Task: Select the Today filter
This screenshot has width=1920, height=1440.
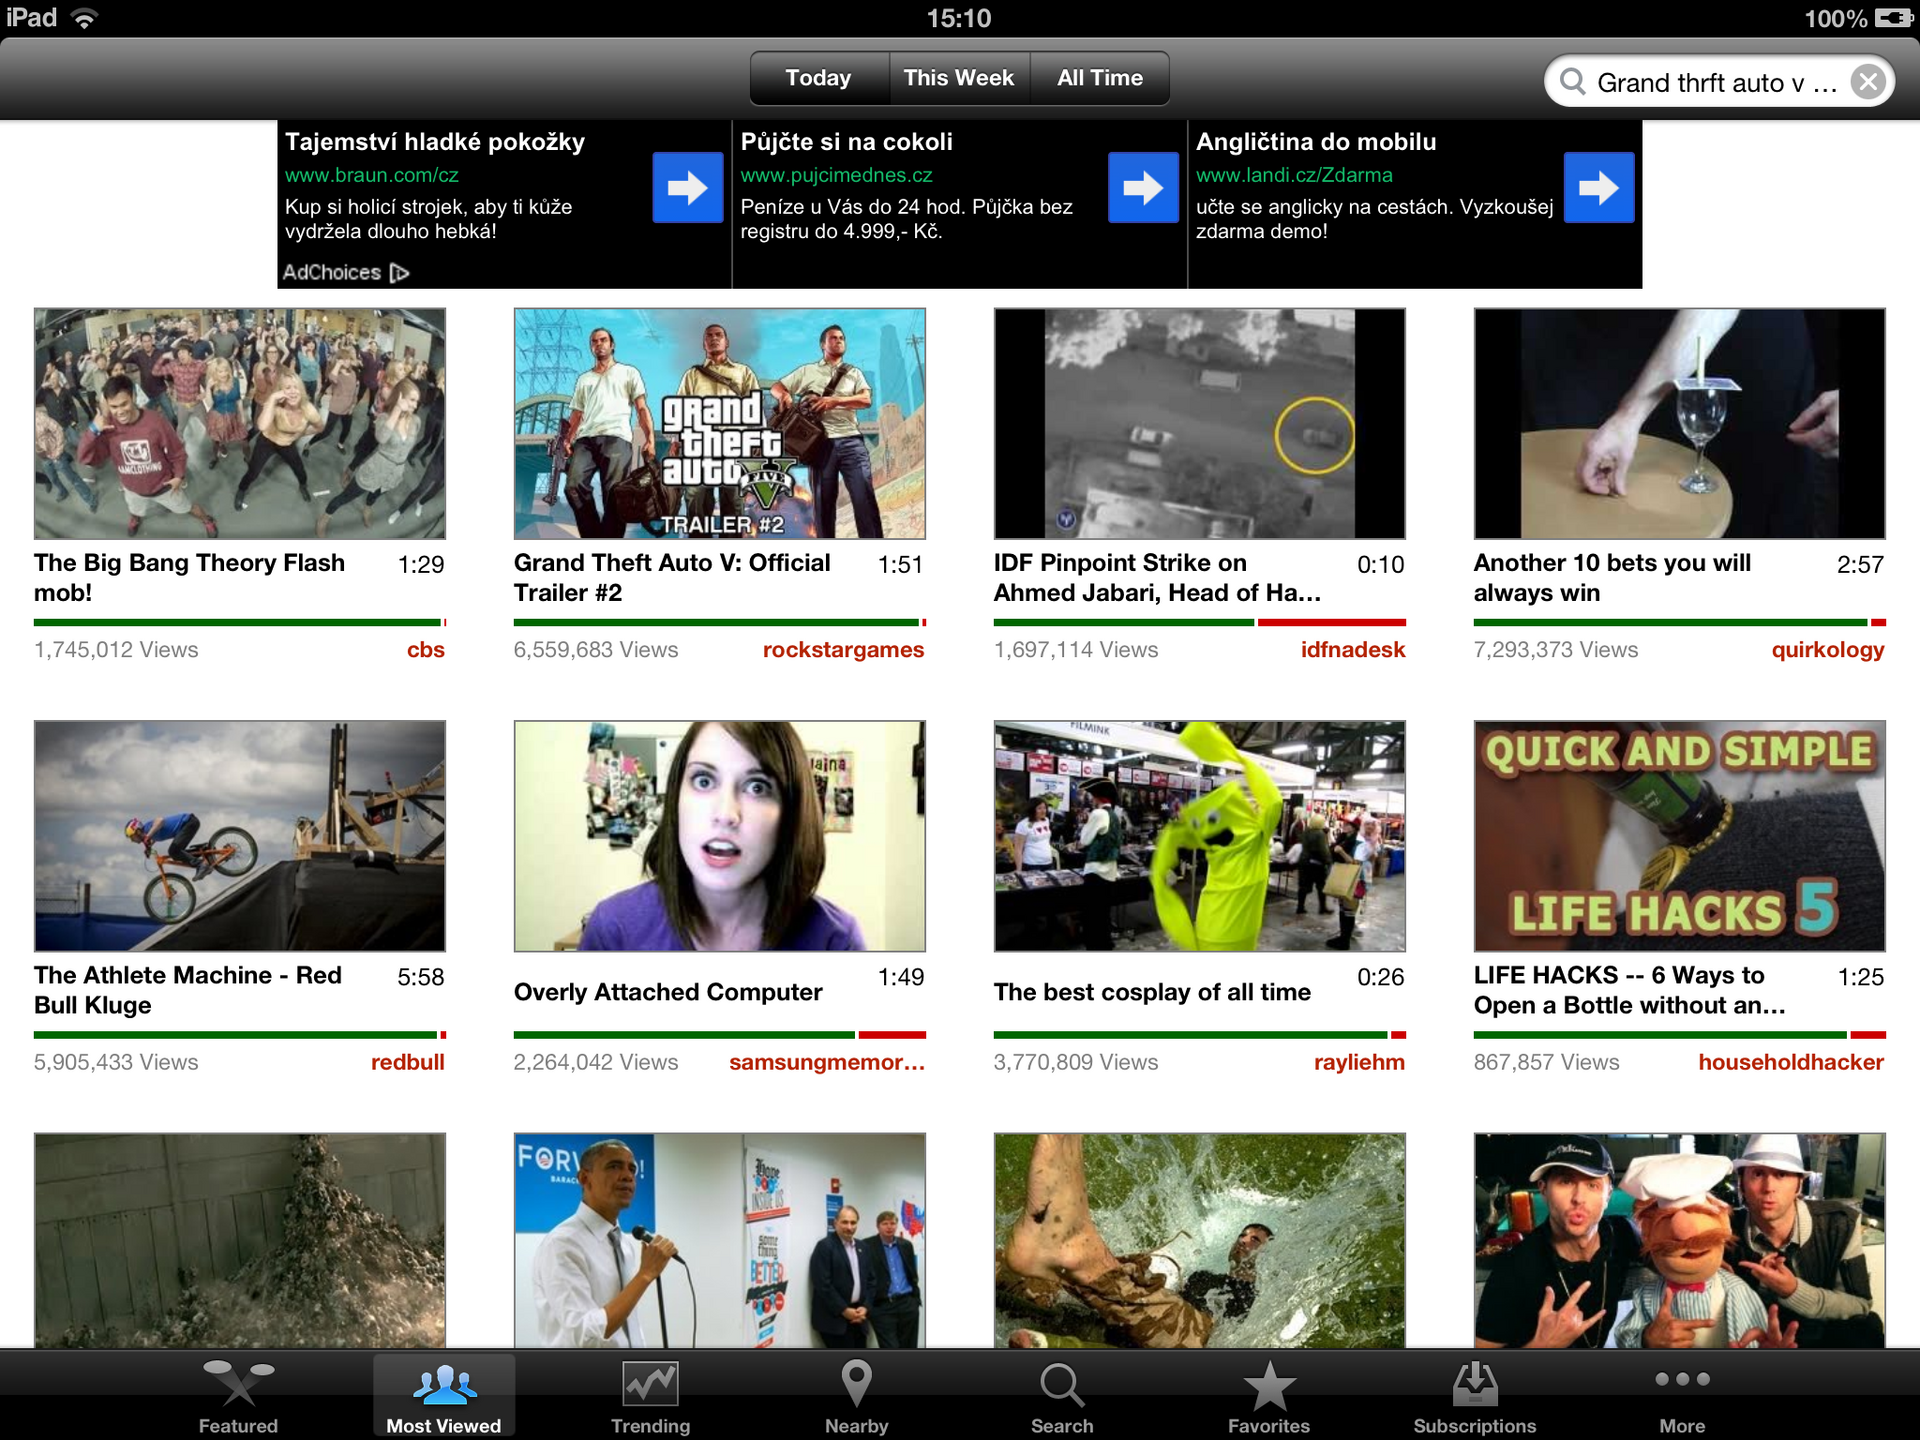Action: pos(818,77)
